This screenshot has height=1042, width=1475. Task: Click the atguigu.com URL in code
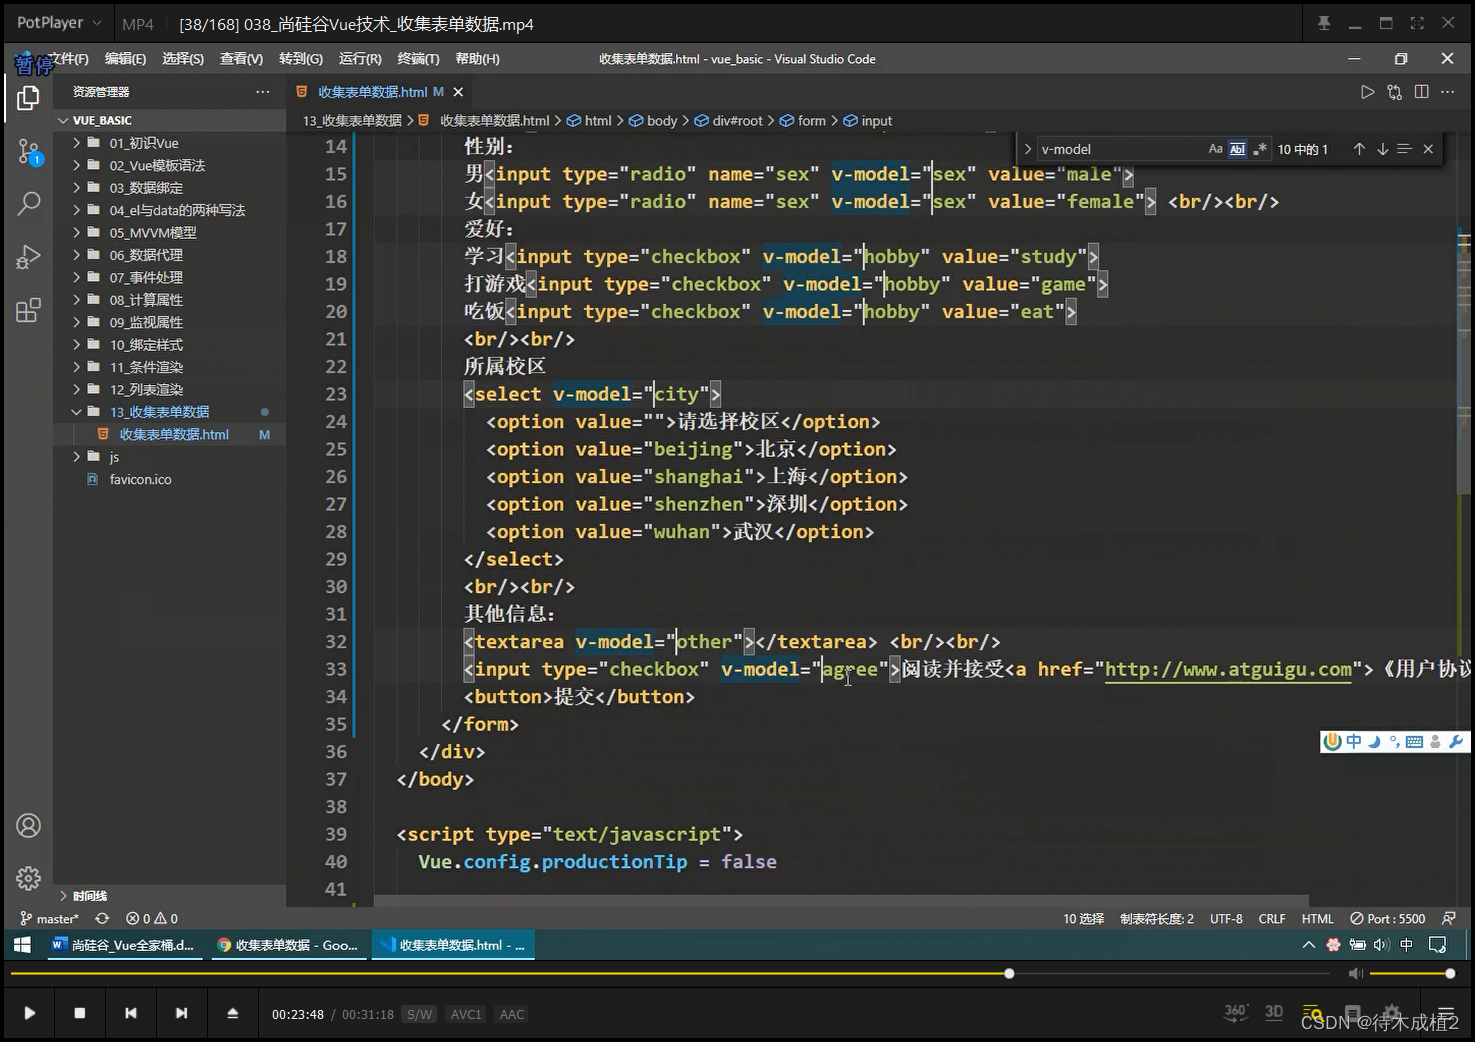coord(1228,669)
